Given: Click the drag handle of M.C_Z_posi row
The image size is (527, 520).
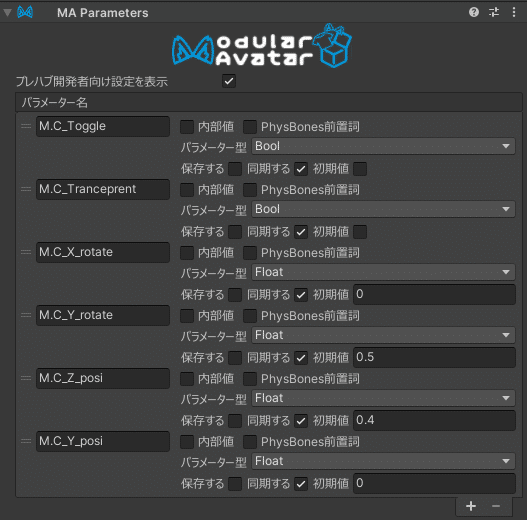Looking at the screenshot, I should [26, 378].
